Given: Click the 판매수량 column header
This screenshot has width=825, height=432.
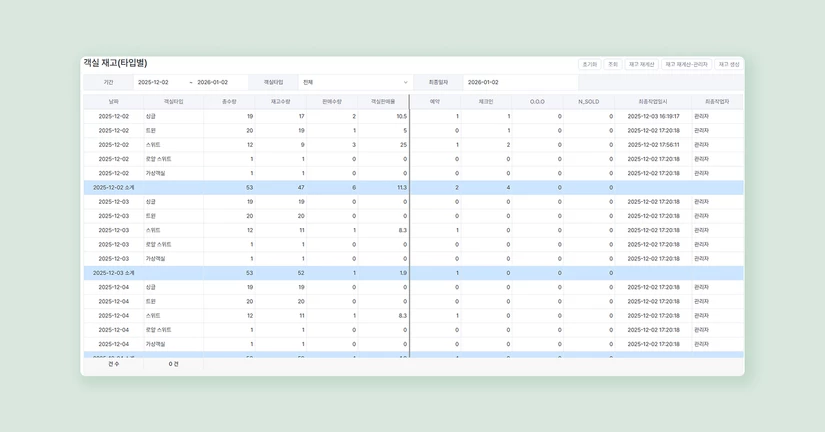Looking at the screenshot, I should point(332,101).
